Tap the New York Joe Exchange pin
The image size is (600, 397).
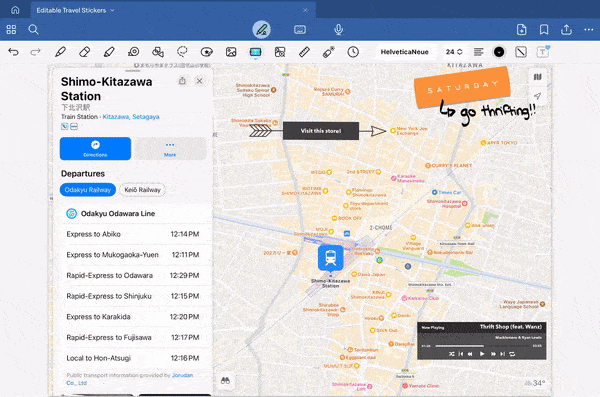(x=393, y=131)
